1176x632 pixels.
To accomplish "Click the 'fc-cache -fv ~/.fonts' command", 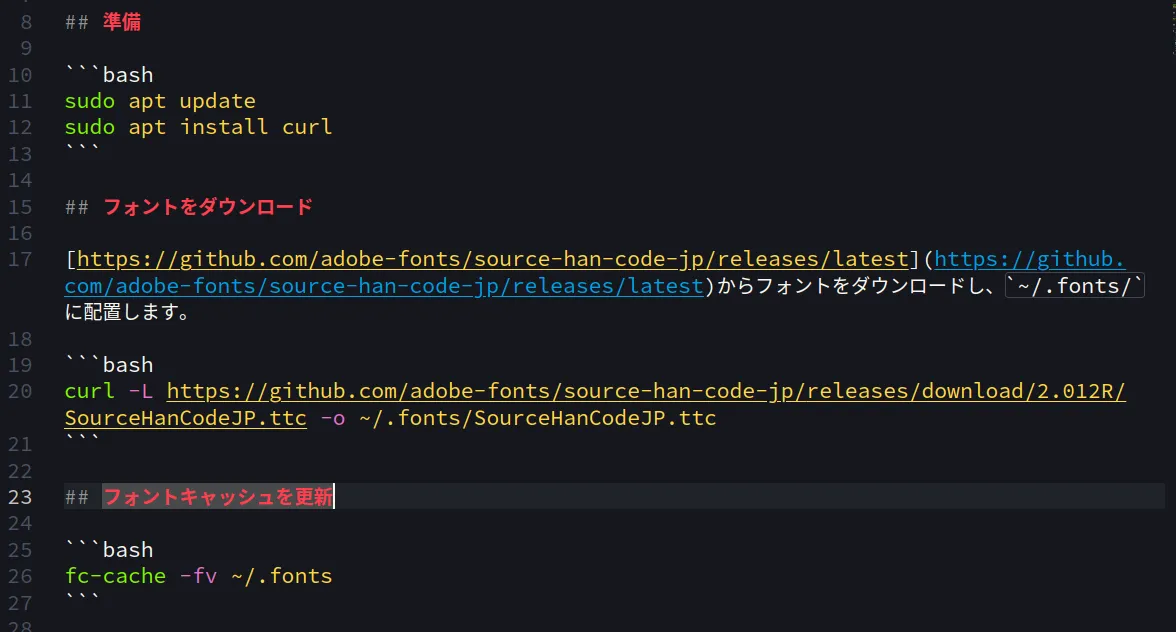I will coord(198,576).
